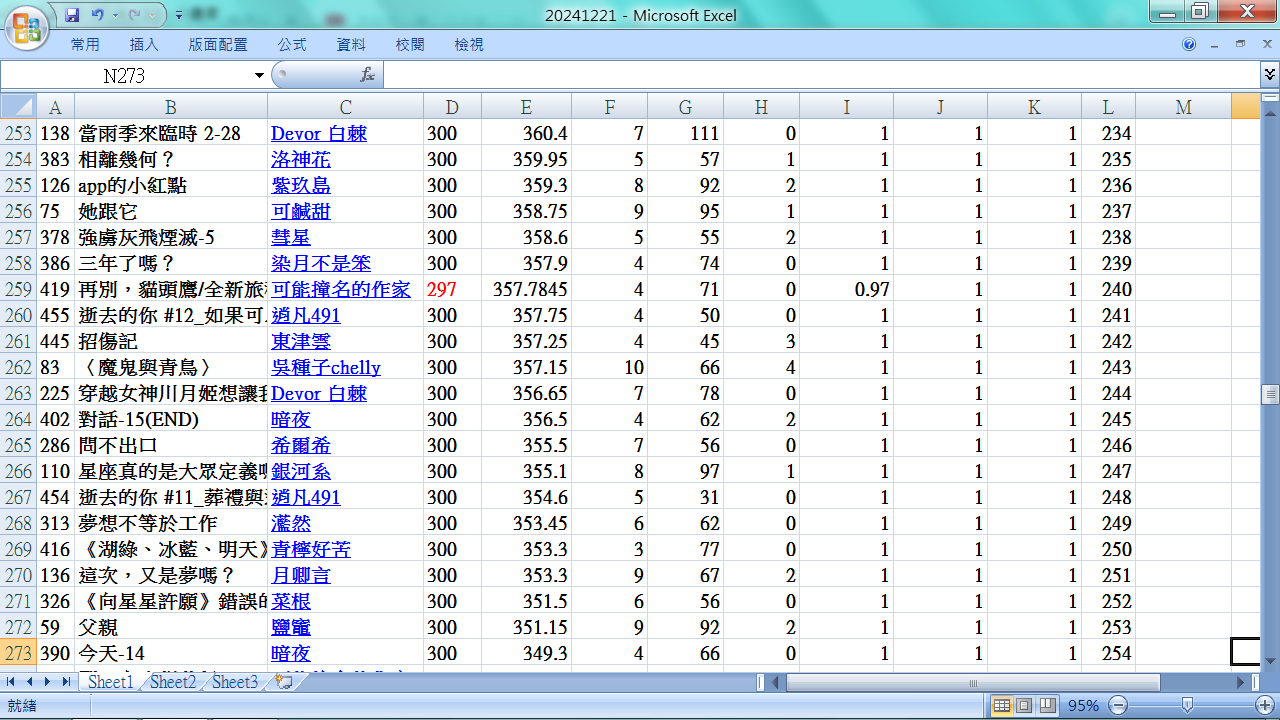1280x720 pixels.
Task: Select cell containing 0.97
Action: pos(846,289)
